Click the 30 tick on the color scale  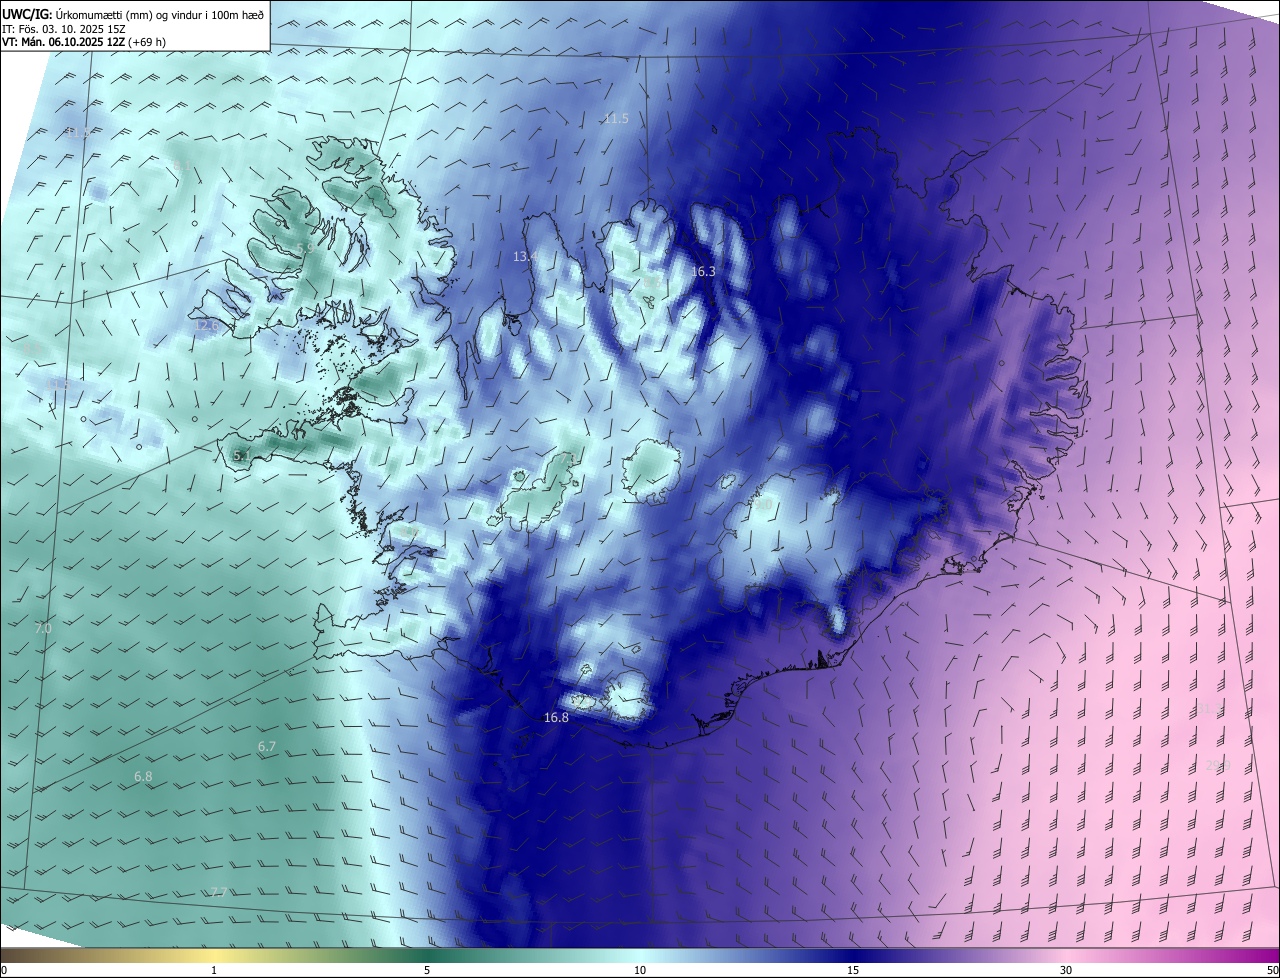1066,971
